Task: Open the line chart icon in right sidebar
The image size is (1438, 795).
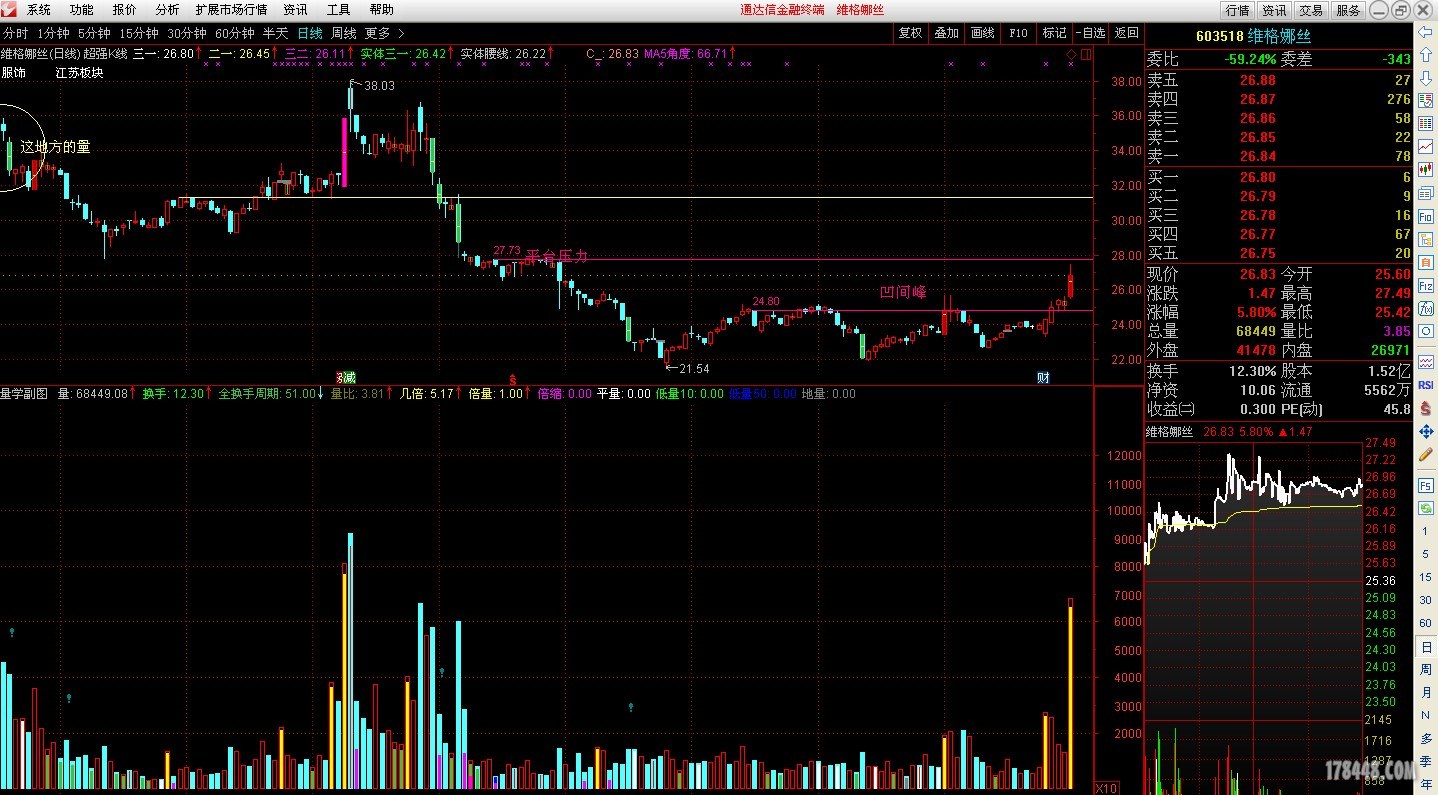Action: point(1425,146)
